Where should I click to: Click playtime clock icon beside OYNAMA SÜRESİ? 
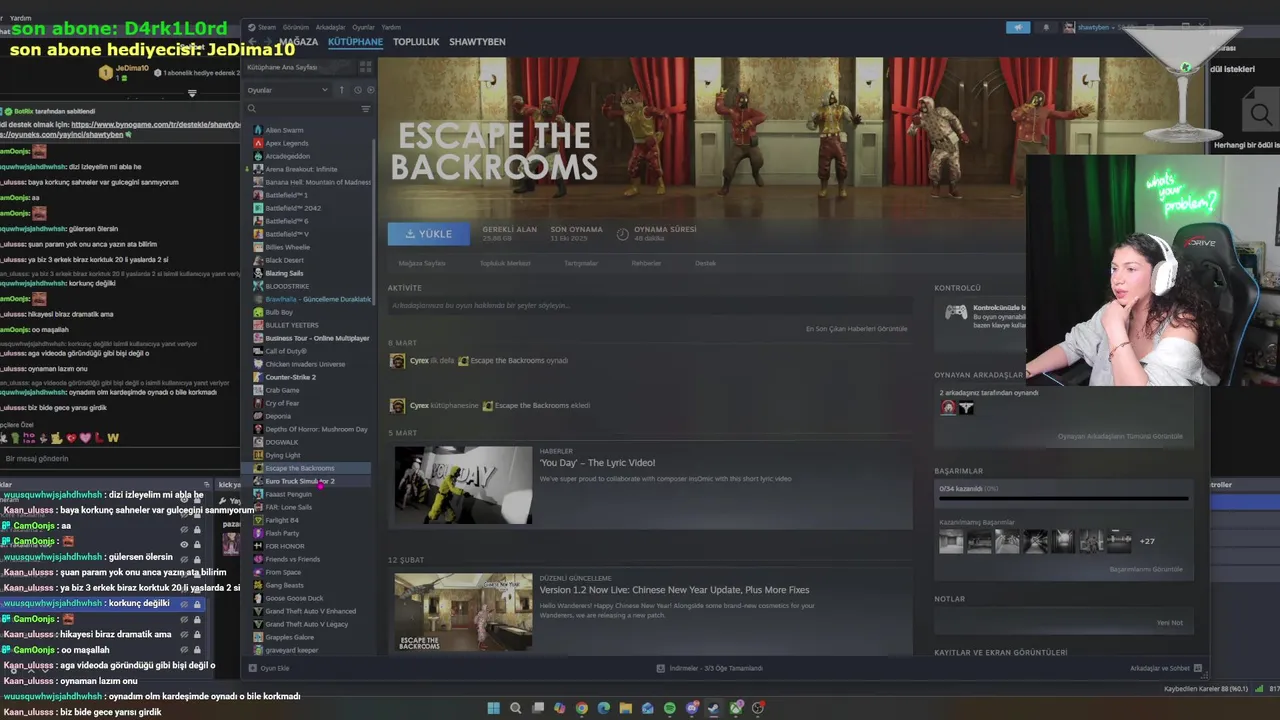click(x=622, y=234)
